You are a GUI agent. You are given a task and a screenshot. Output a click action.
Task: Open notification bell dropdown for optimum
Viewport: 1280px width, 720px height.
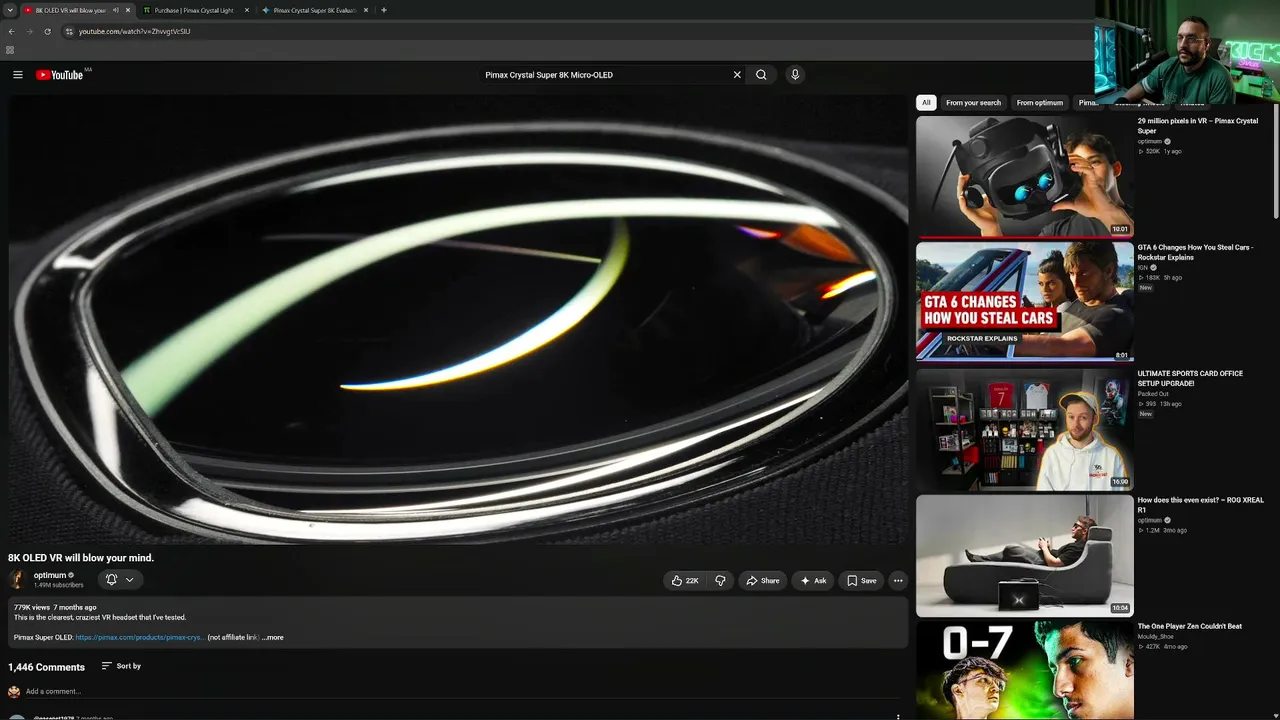(x=120, y=580)
